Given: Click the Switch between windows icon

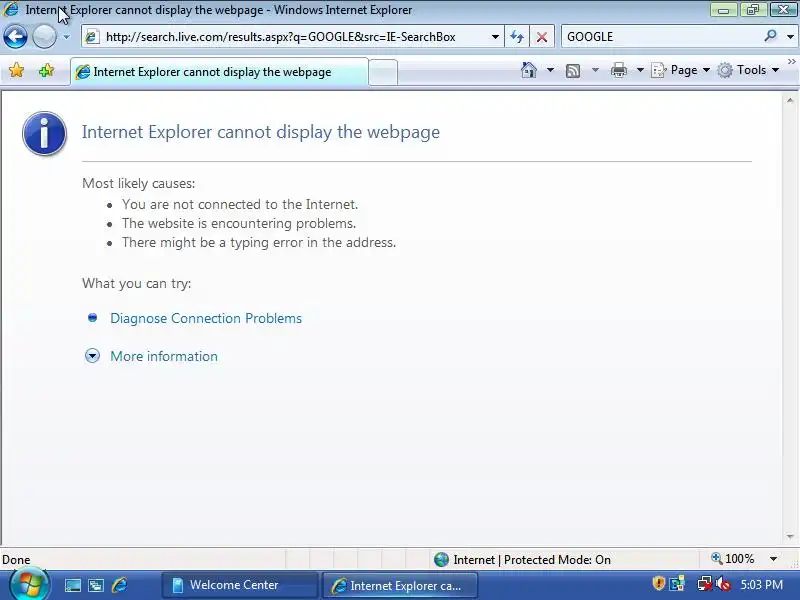Looking at the screenshot, I should (96, 585).
